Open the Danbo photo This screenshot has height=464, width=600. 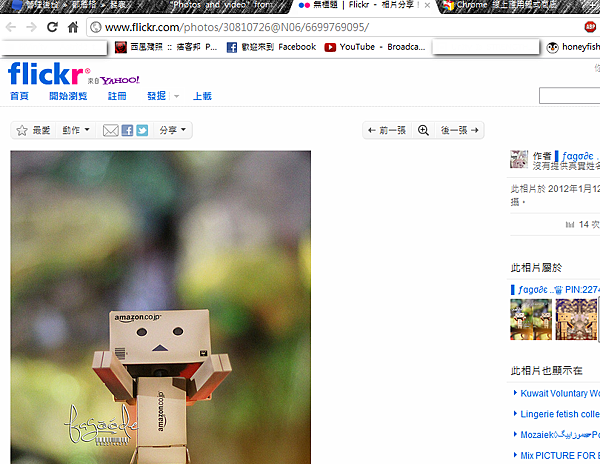[161, 307]
